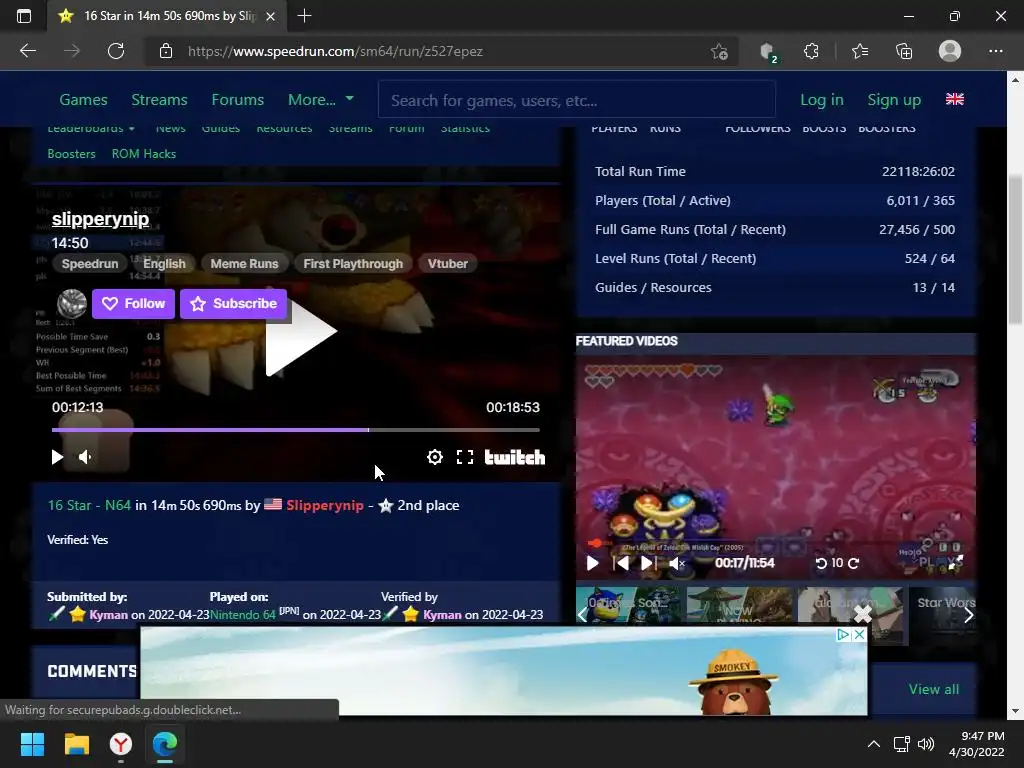Forward featured video 10 seconds

(x=854, y=564)
